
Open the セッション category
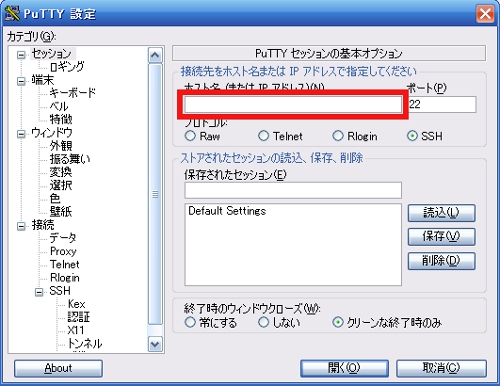(52, 53)
